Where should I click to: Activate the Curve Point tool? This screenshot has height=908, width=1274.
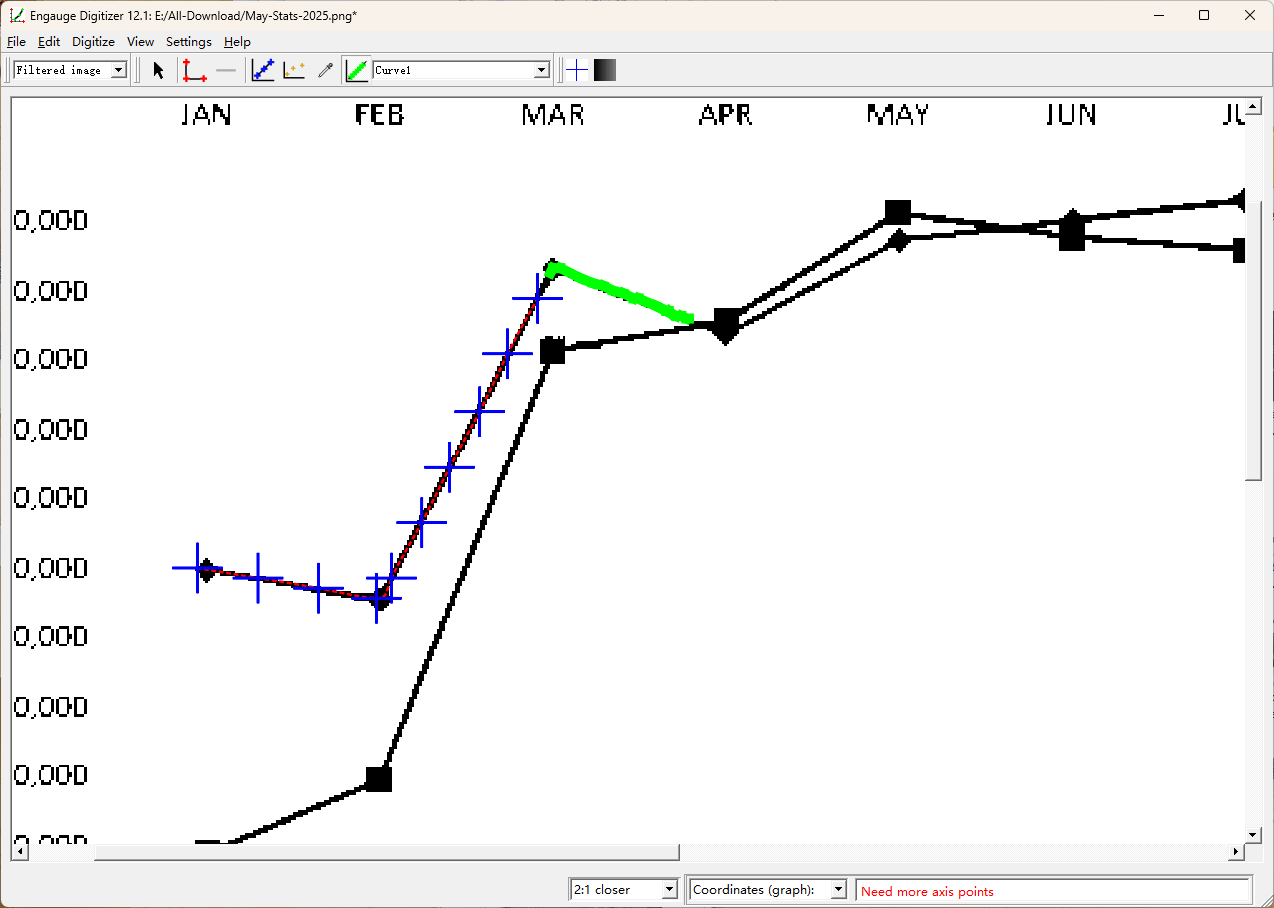tap(262, 69)
